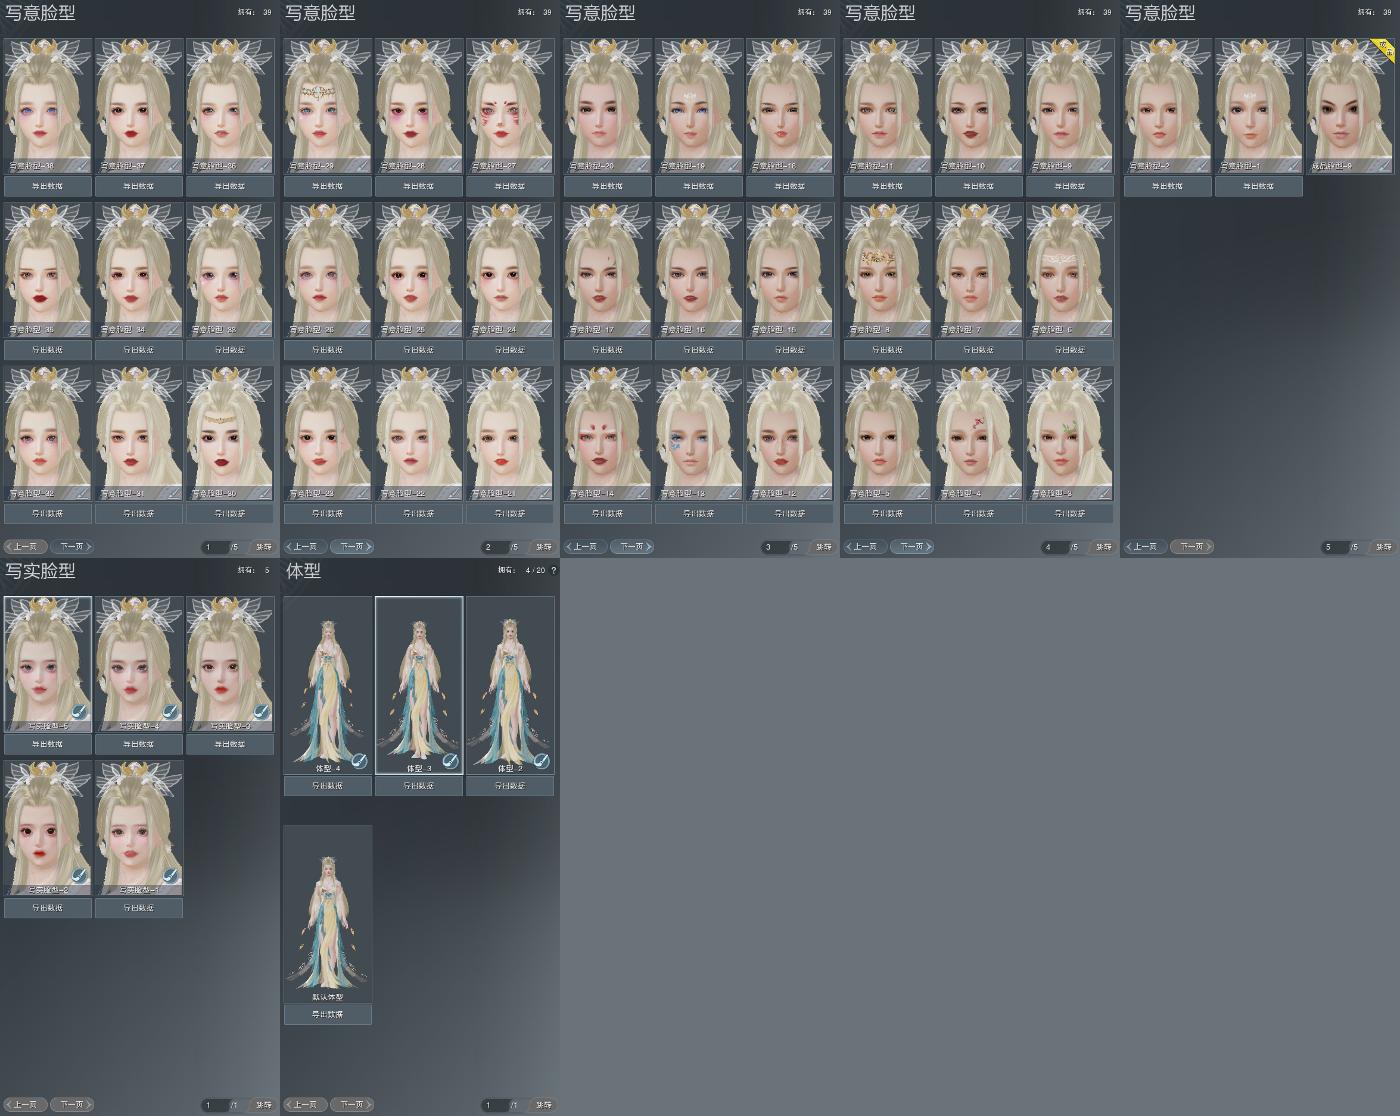Screen dimensions: 1400x1116
Task: Go to next page in the 体型 panel
Action: [351, 1105]
